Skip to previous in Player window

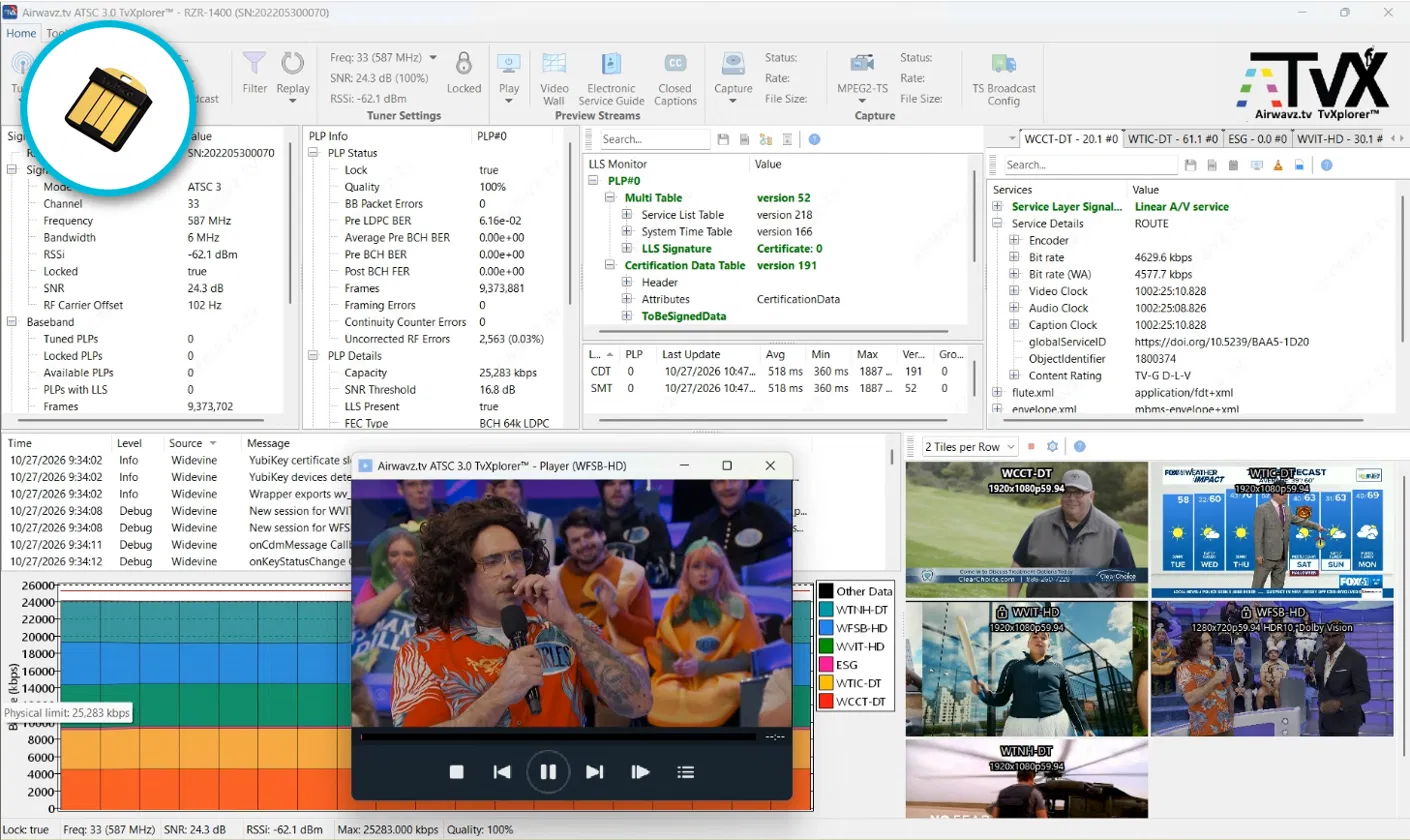(502, 771)
